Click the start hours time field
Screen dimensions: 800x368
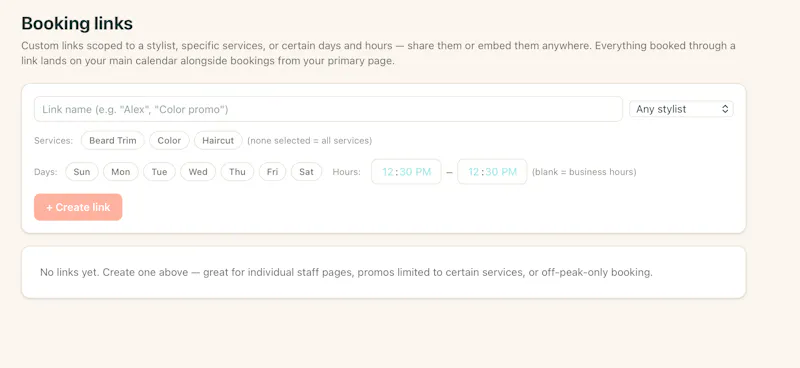(406, 172)
